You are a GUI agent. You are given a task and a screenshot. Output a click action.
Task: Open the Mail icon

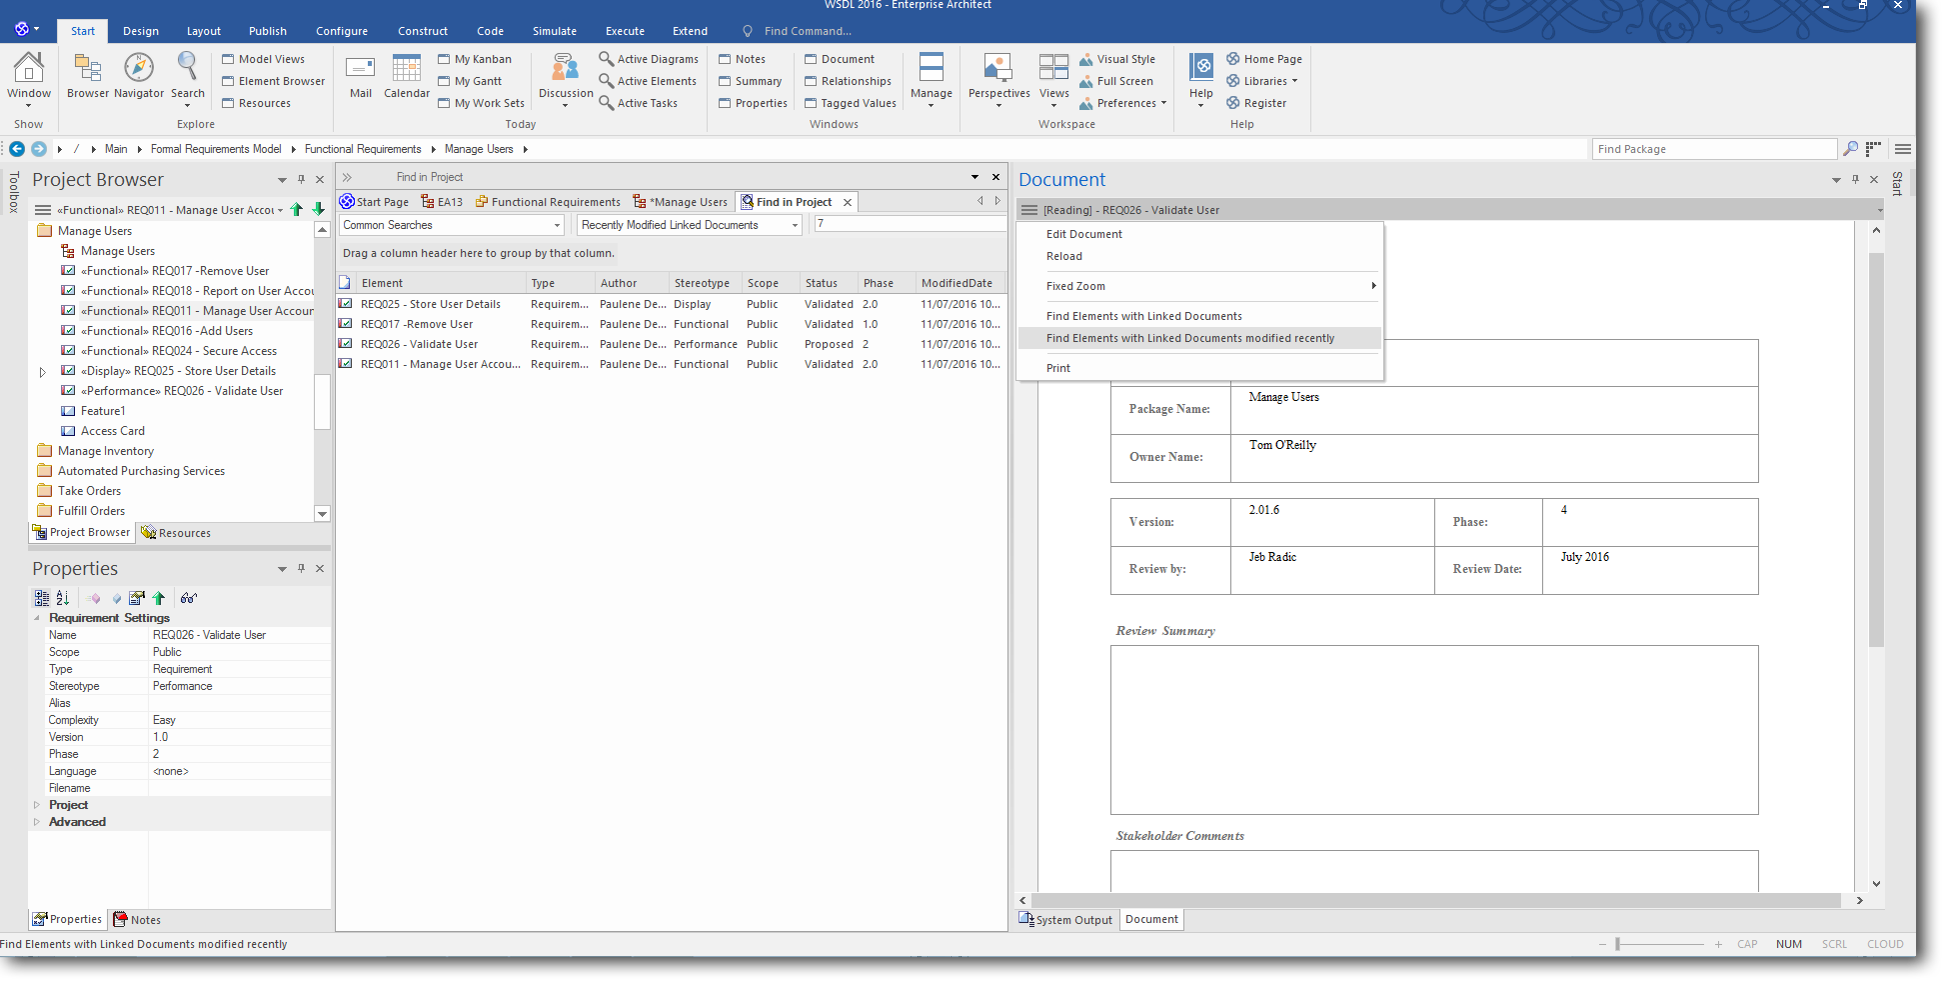pos(360,68)
